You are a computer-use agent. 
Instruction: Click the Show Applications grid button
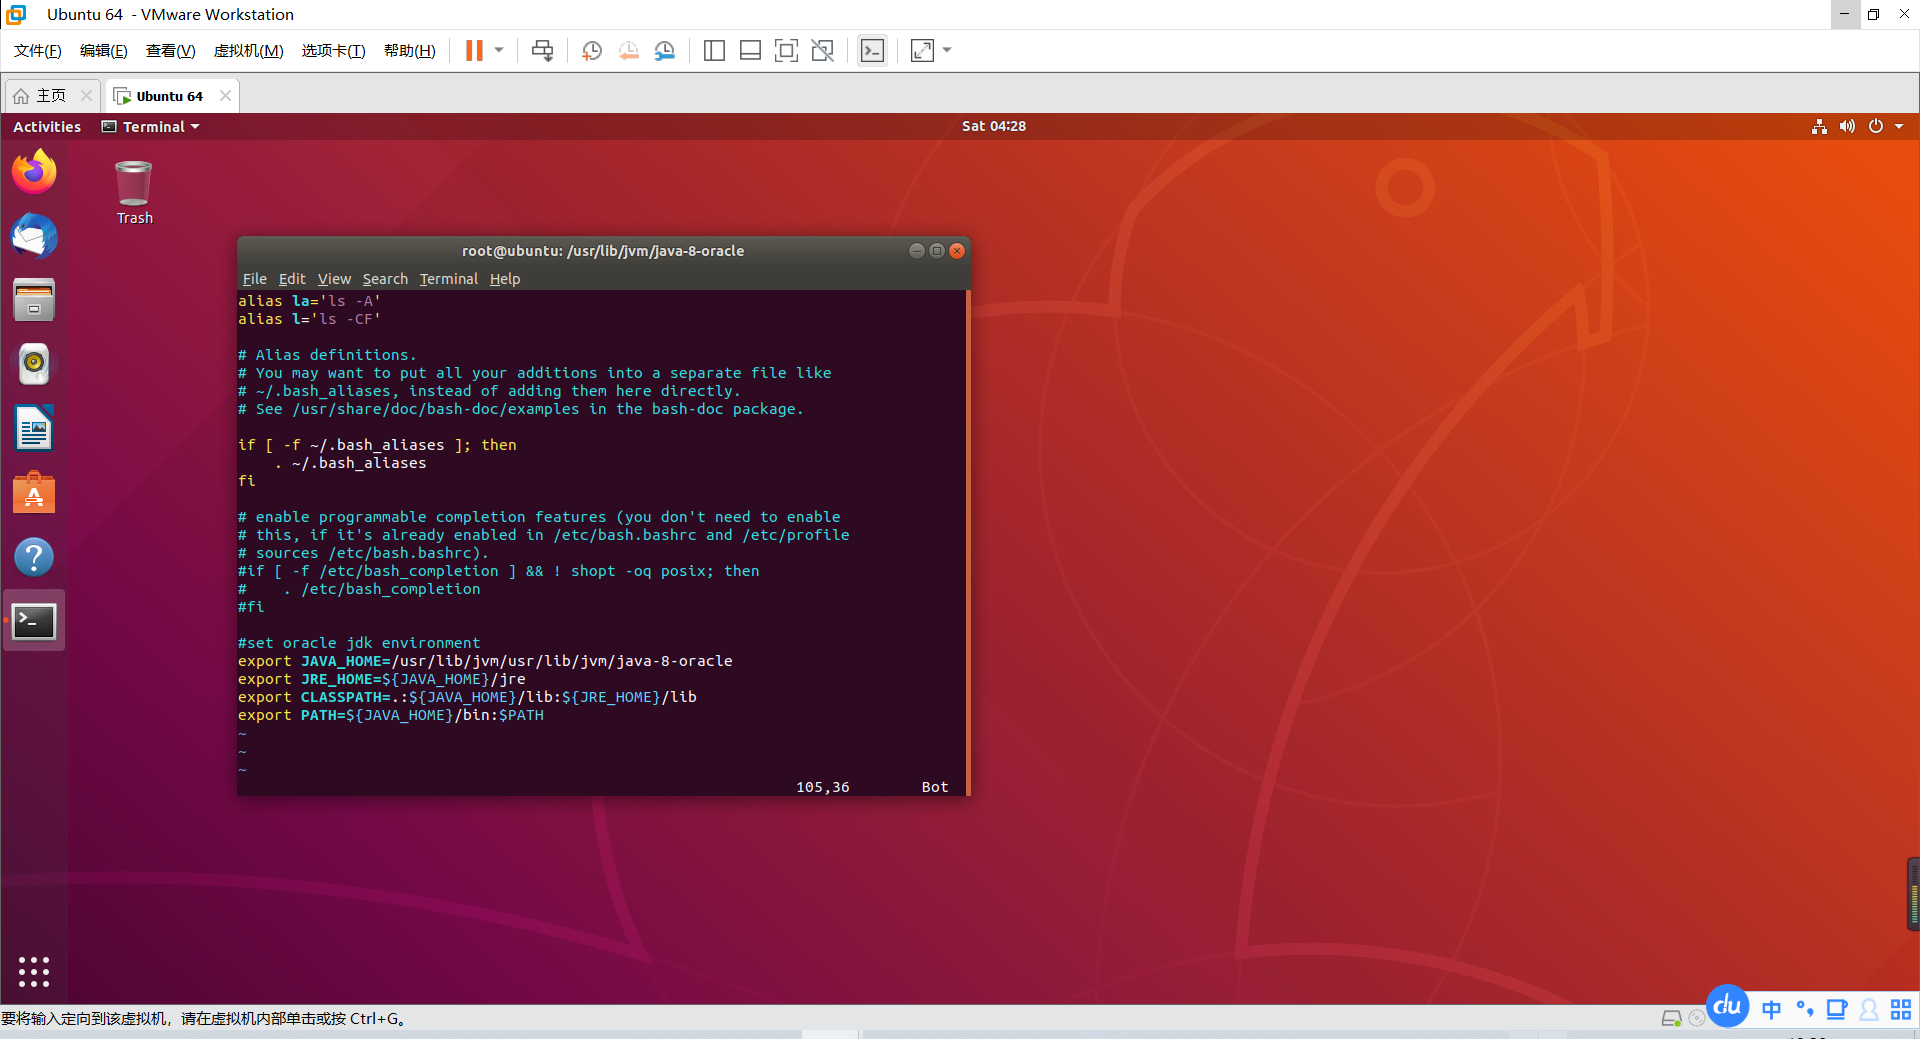(34, 971)
